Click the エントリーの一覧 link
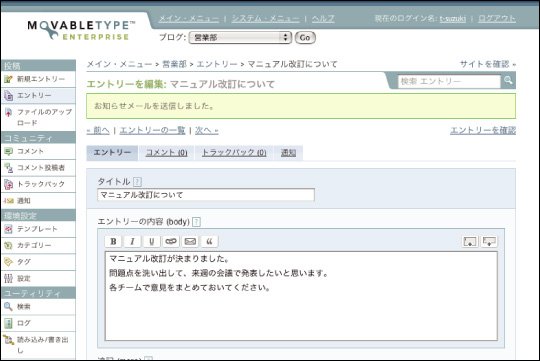Image resolution: width=540 pixels, height=361 pixels. click(152, 131)
